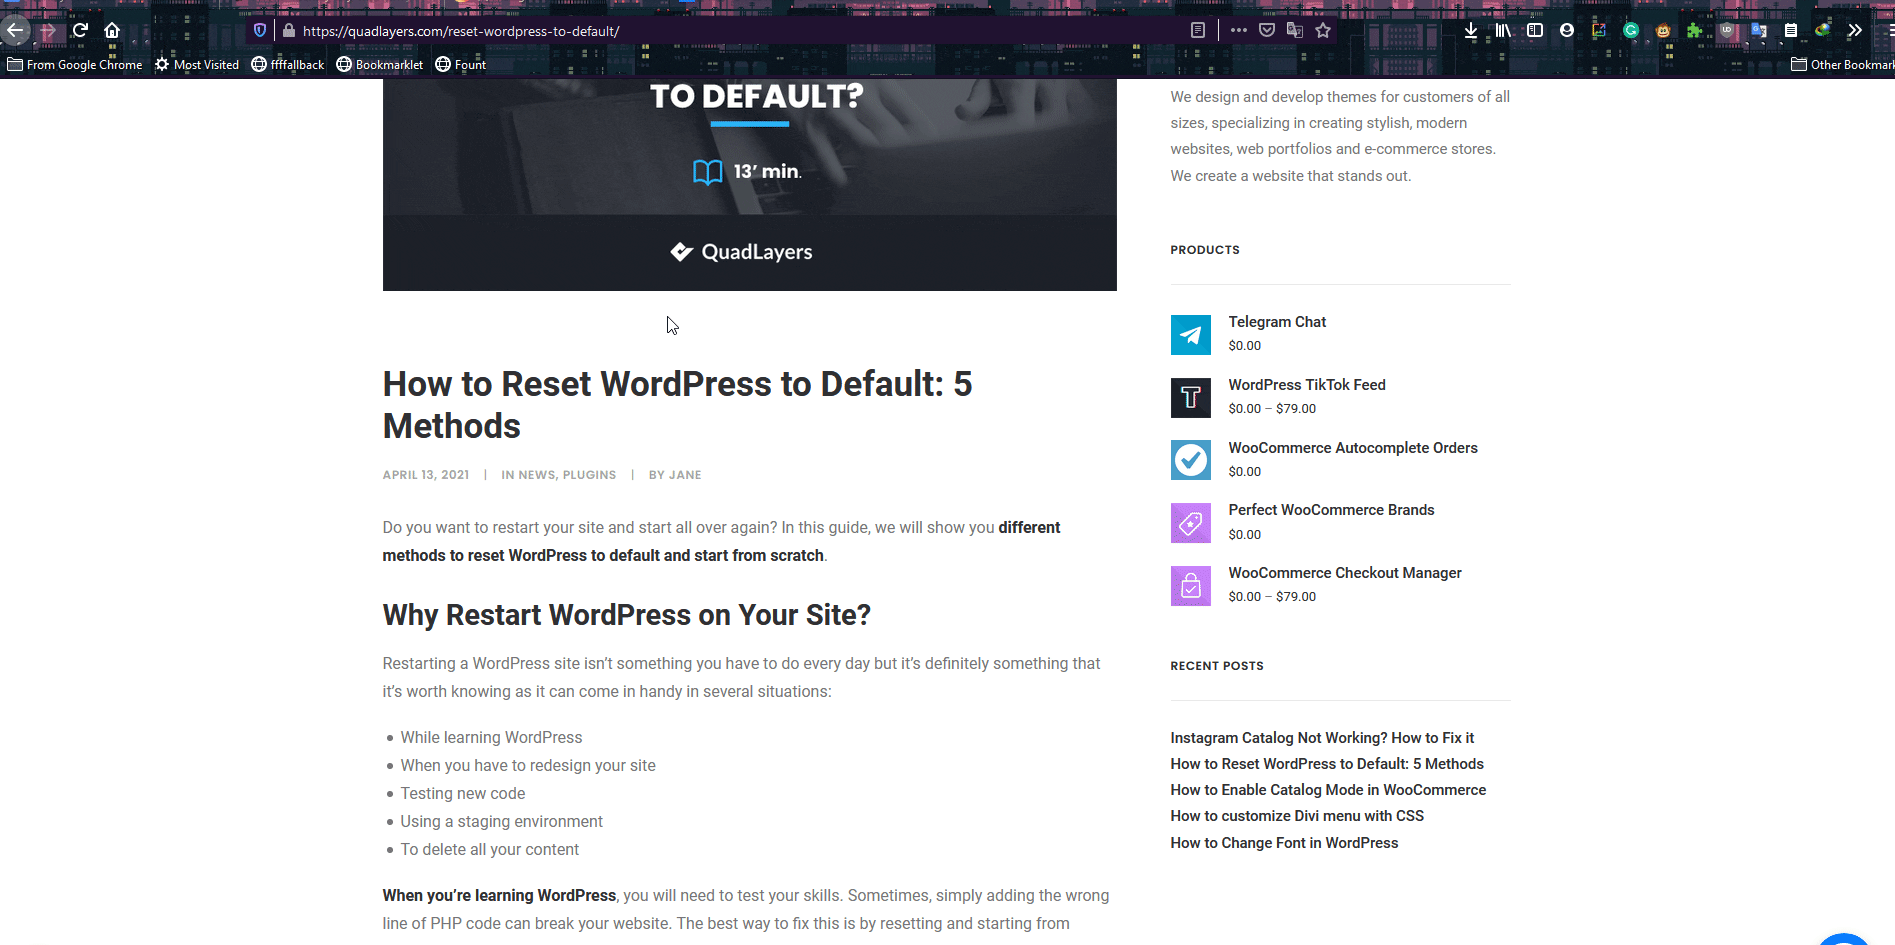
Task: Open the page actions menu
Action: (x=1238, y=30)
